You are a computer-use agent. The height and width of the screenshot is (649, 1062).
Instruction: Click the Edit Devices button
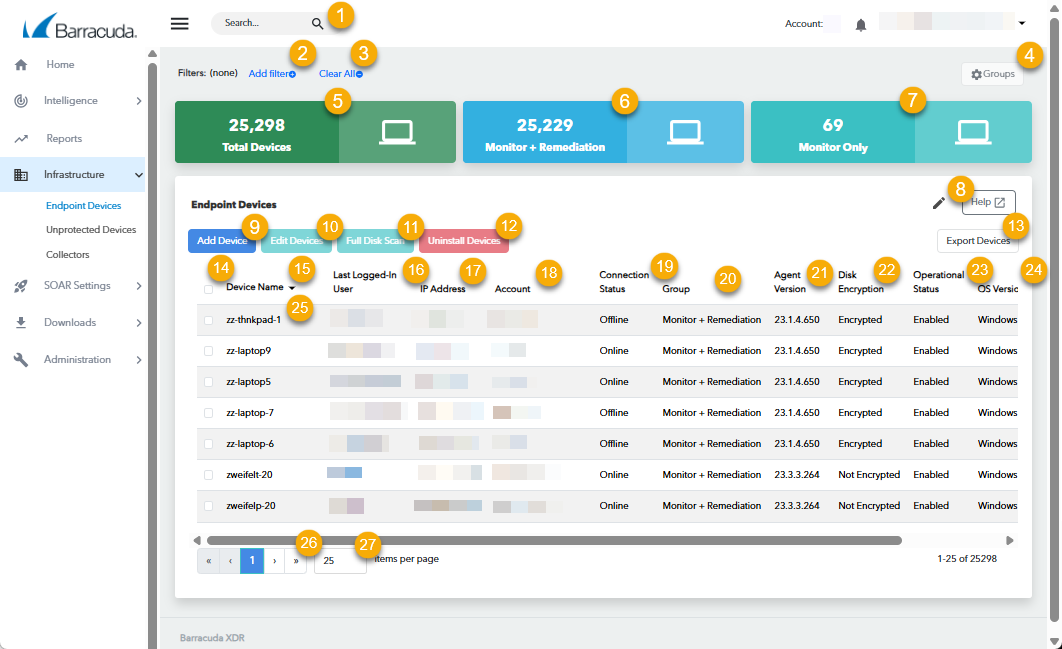pos(297,240)
